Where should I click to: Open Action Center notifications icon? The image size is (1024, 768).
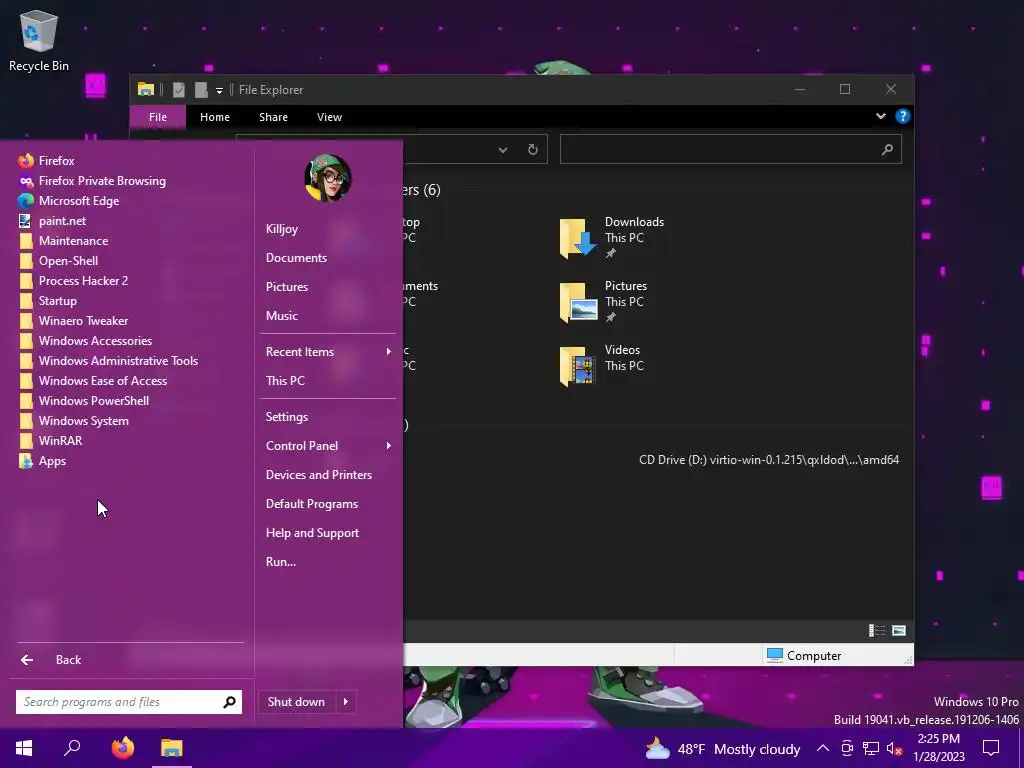(991, 748)
